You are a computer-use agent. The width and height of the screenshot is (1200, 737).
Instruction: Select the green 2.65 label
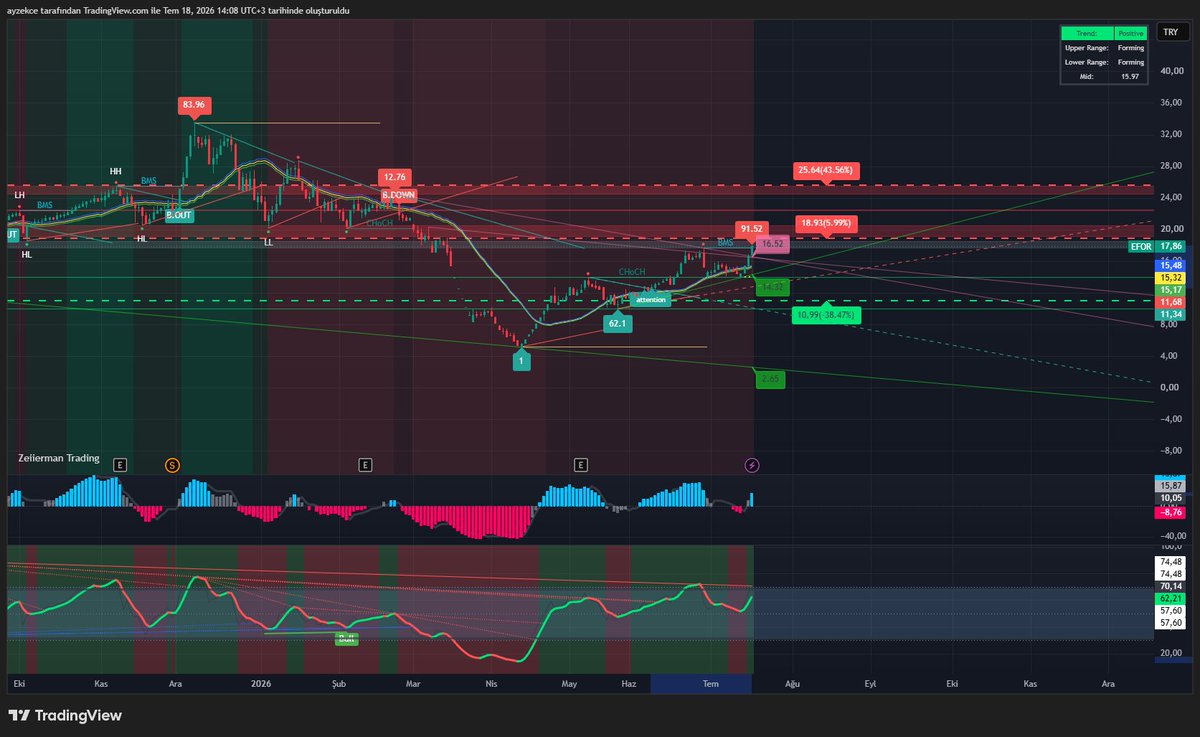tap(770, 378)
